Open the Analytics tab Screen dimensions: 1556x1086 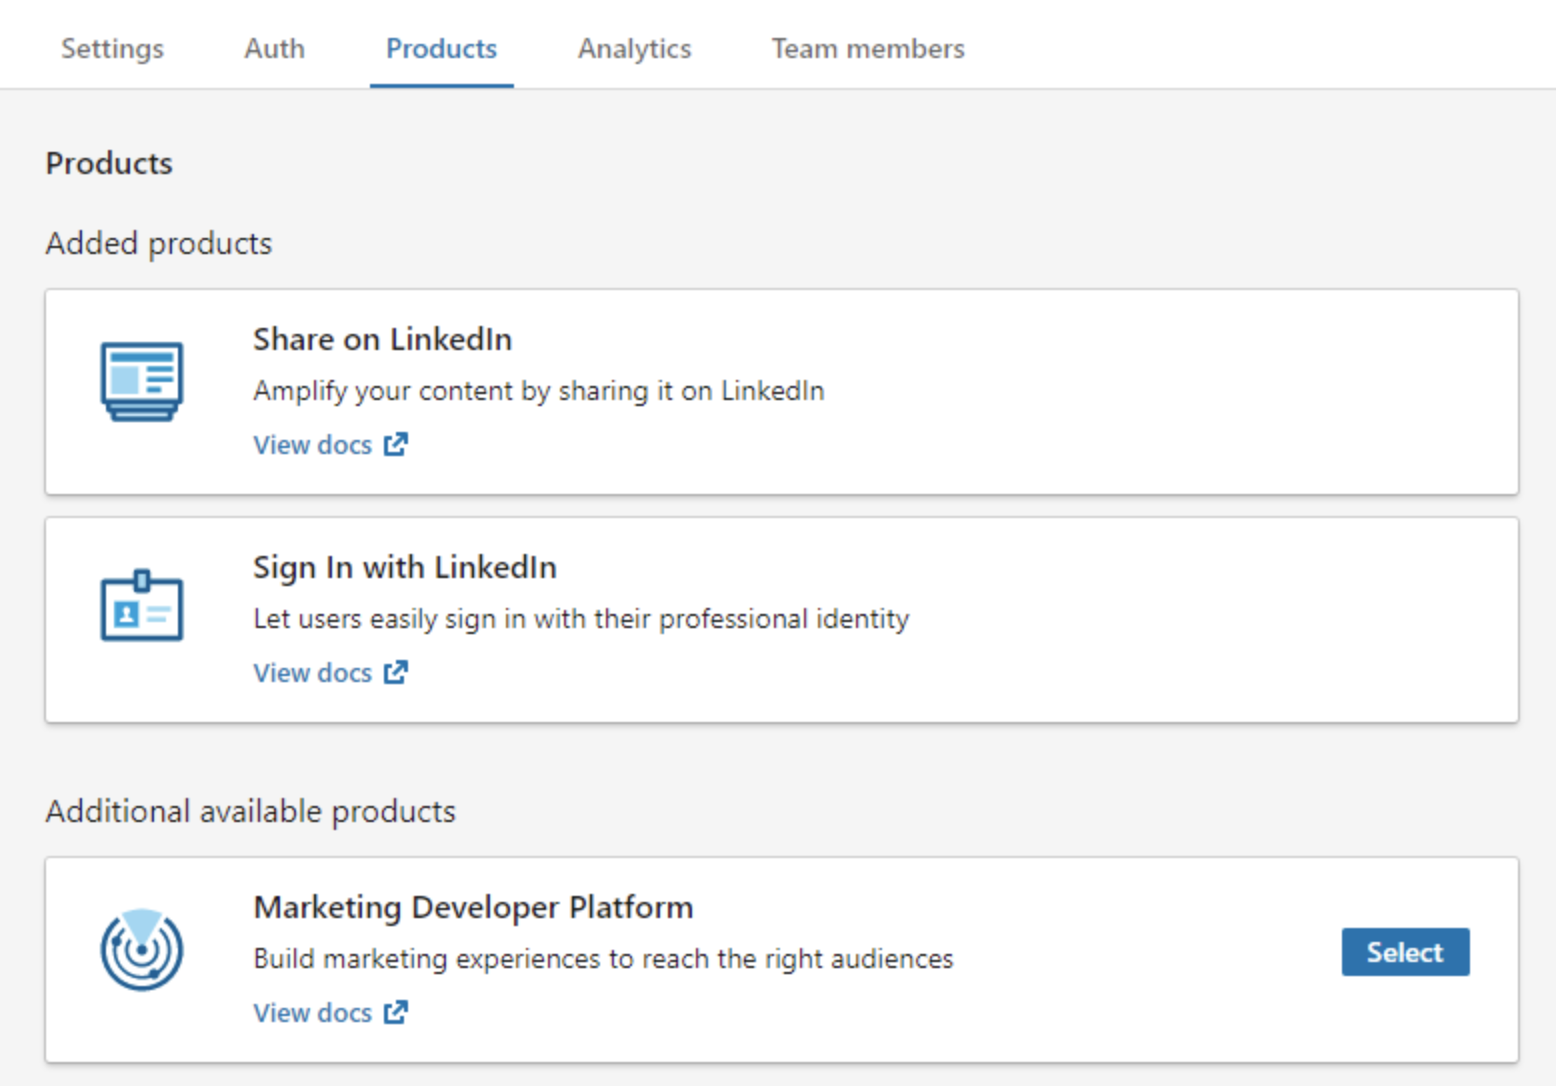634,48
